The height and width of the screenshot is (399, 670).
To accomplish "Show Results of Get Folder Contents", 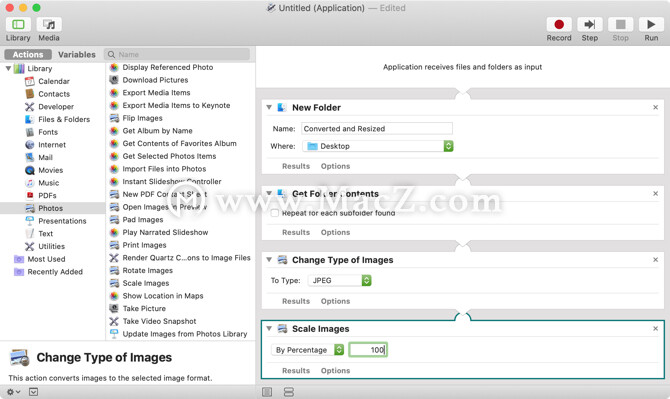I will pyautogui.click(x=296, y=232).
